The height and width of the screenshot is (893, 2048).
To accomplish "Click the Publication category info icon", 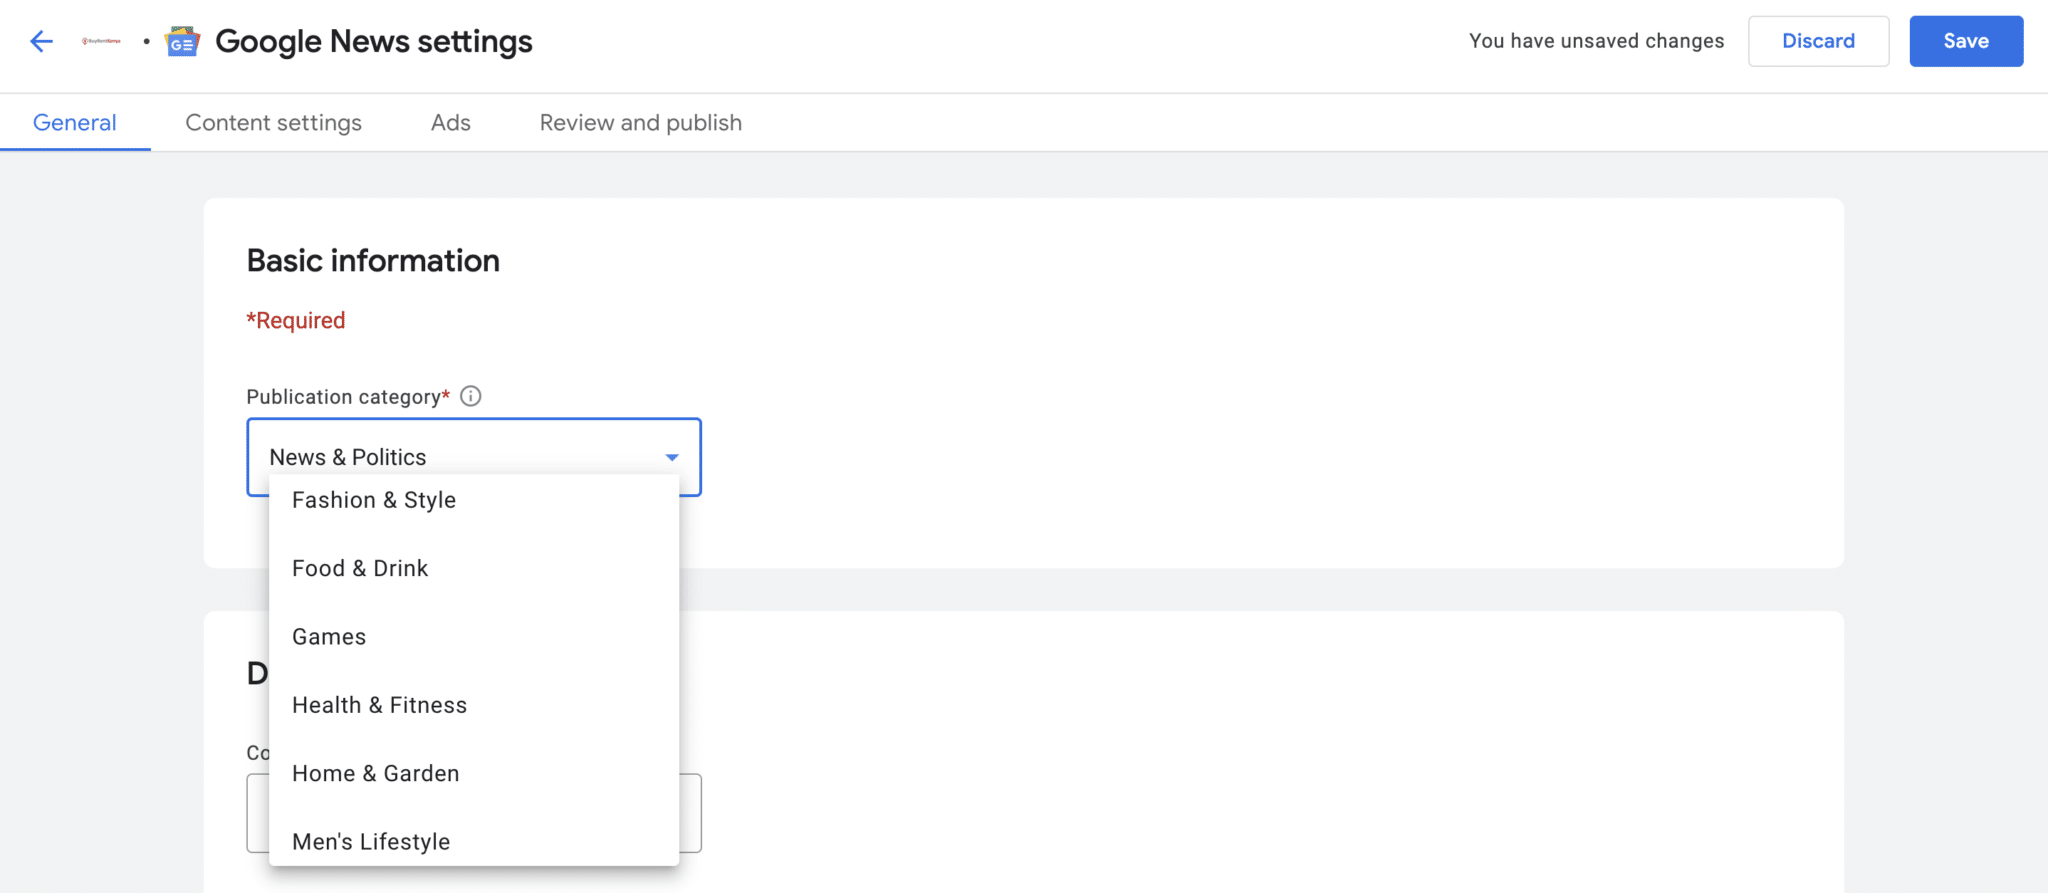I will (471, 396).
